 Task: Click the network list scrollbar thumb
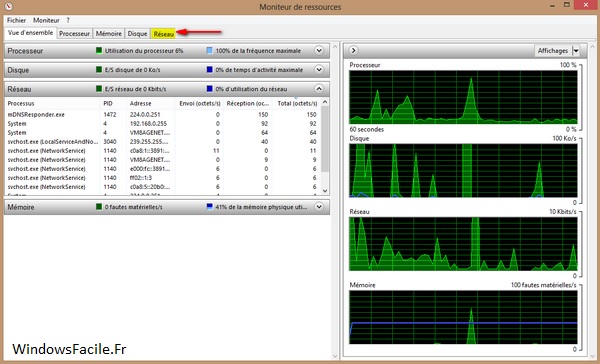(x=325, y=139)
